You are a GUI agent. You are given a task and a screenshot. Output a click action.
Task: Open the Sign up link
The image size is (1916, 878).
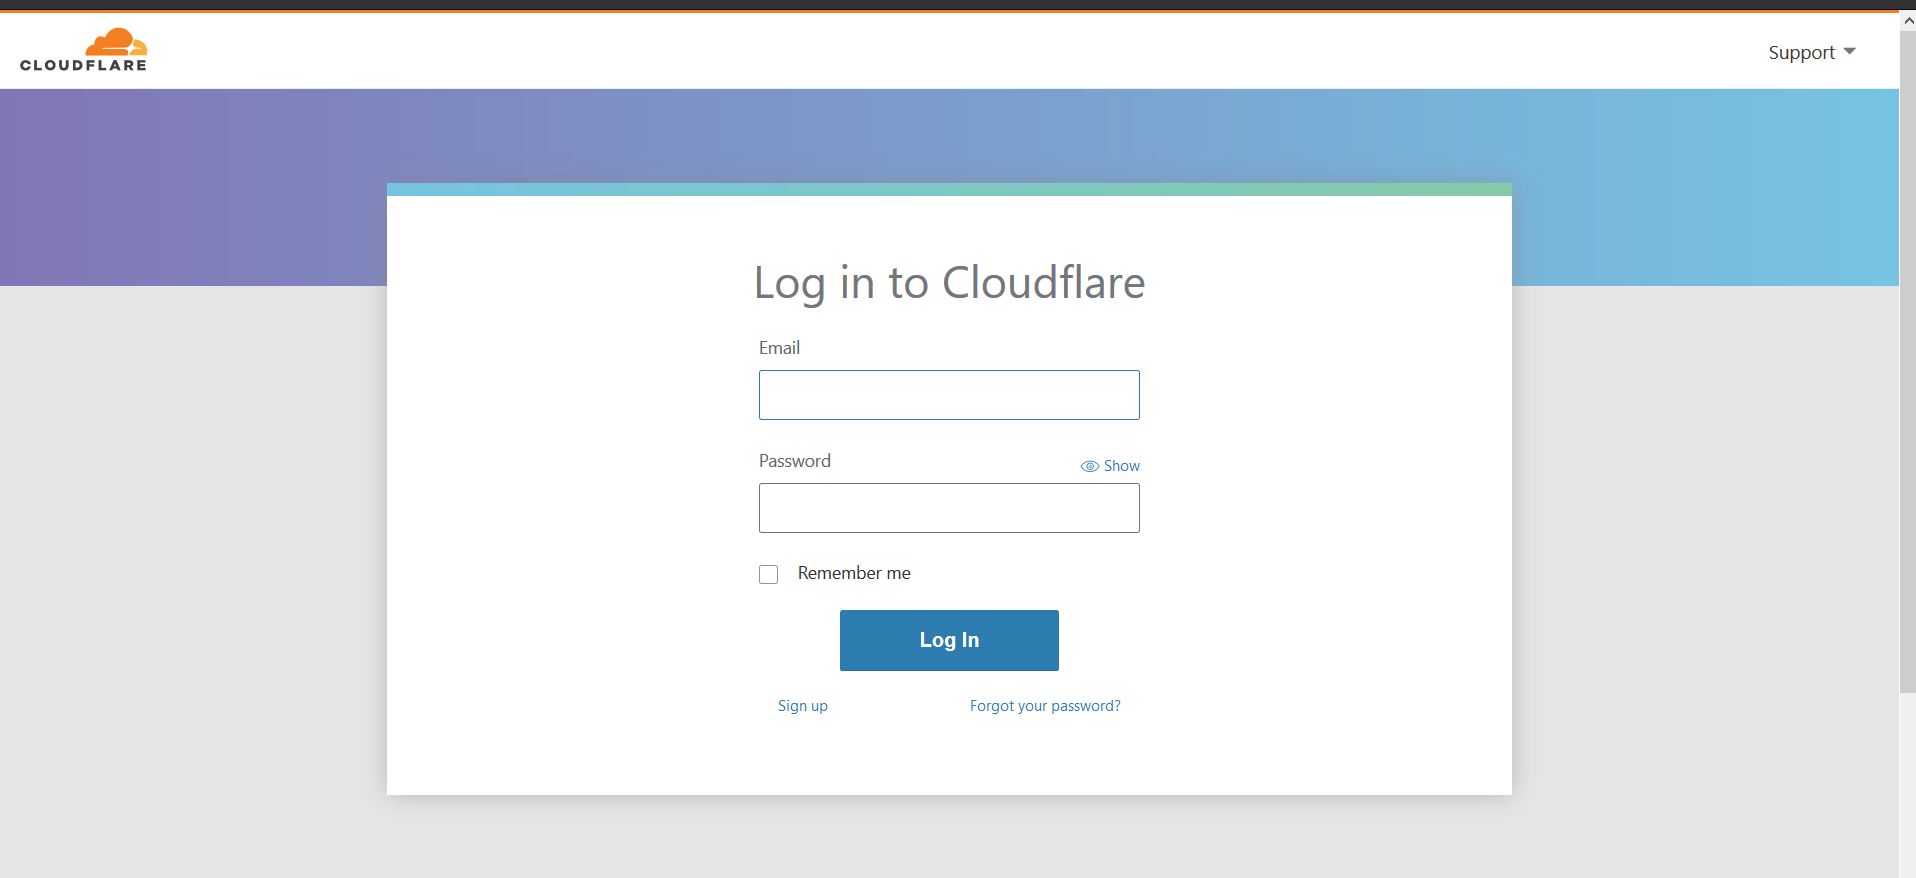point(802,706)
